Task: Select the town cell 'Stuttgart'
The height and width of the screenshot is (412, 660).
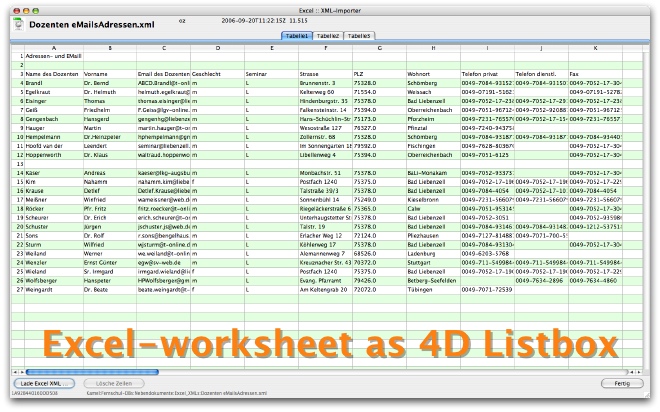Action: coord(433,263)
